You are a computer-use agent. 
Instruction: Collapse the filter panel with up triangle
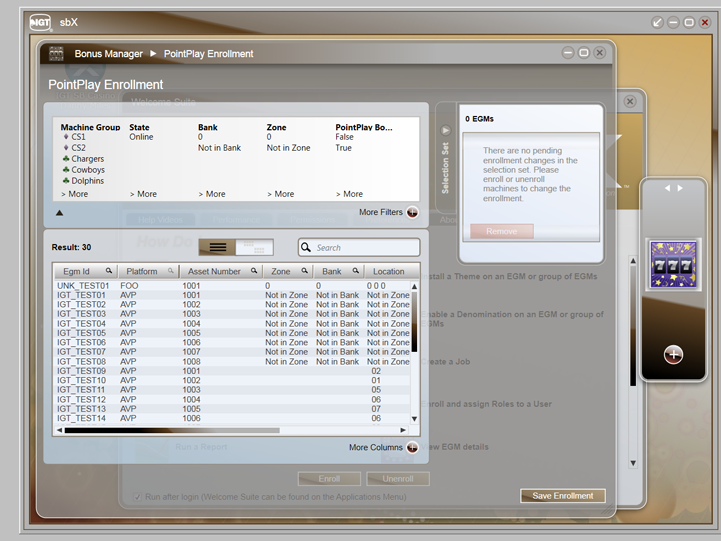click(x=59, y=213)
